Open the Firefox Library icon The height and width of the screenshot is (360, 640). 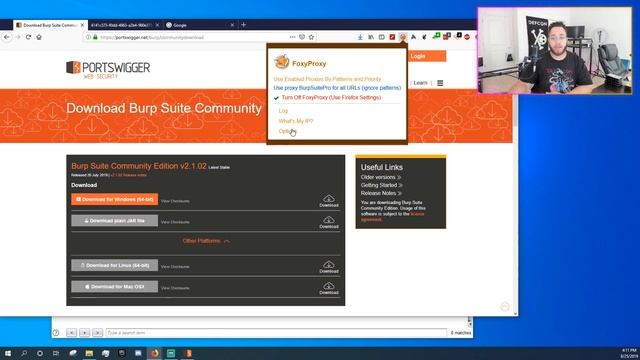[x=371, y=37]
